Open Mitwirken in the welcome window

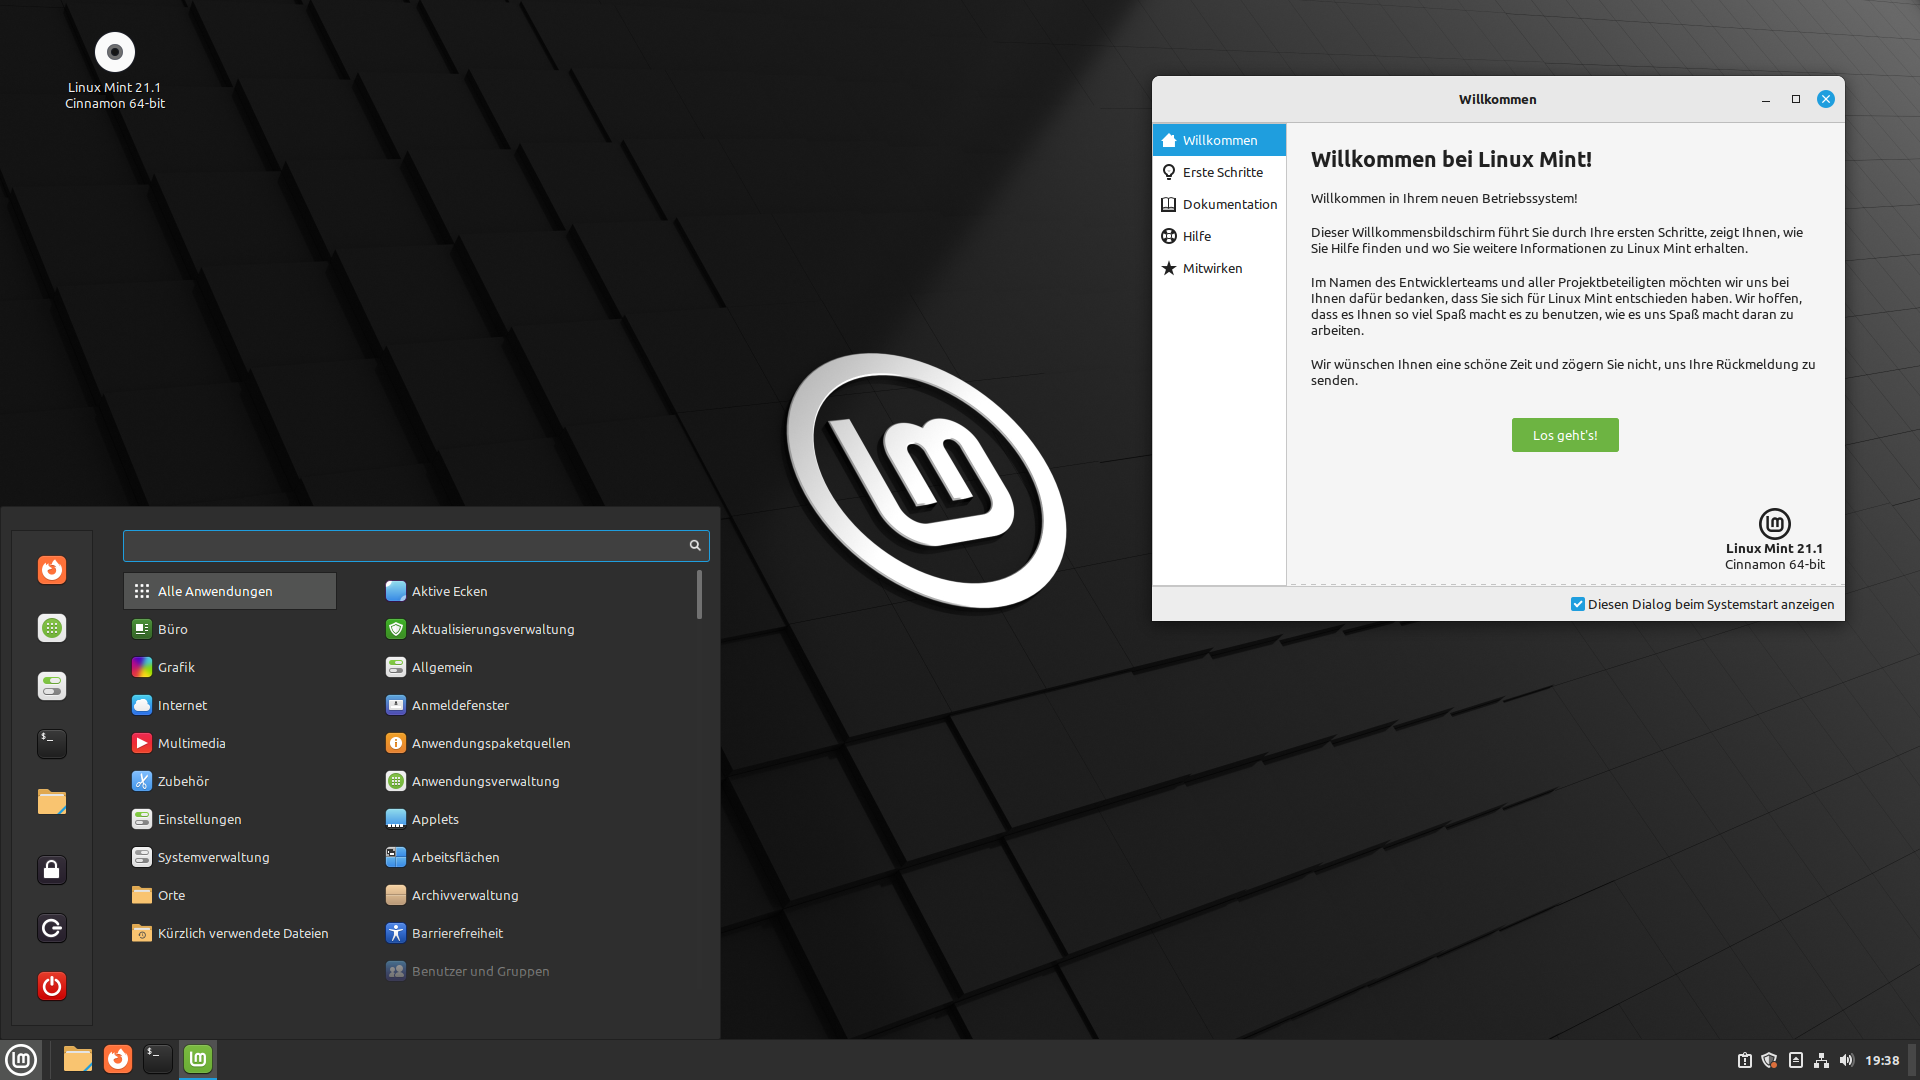point(1213,268)
